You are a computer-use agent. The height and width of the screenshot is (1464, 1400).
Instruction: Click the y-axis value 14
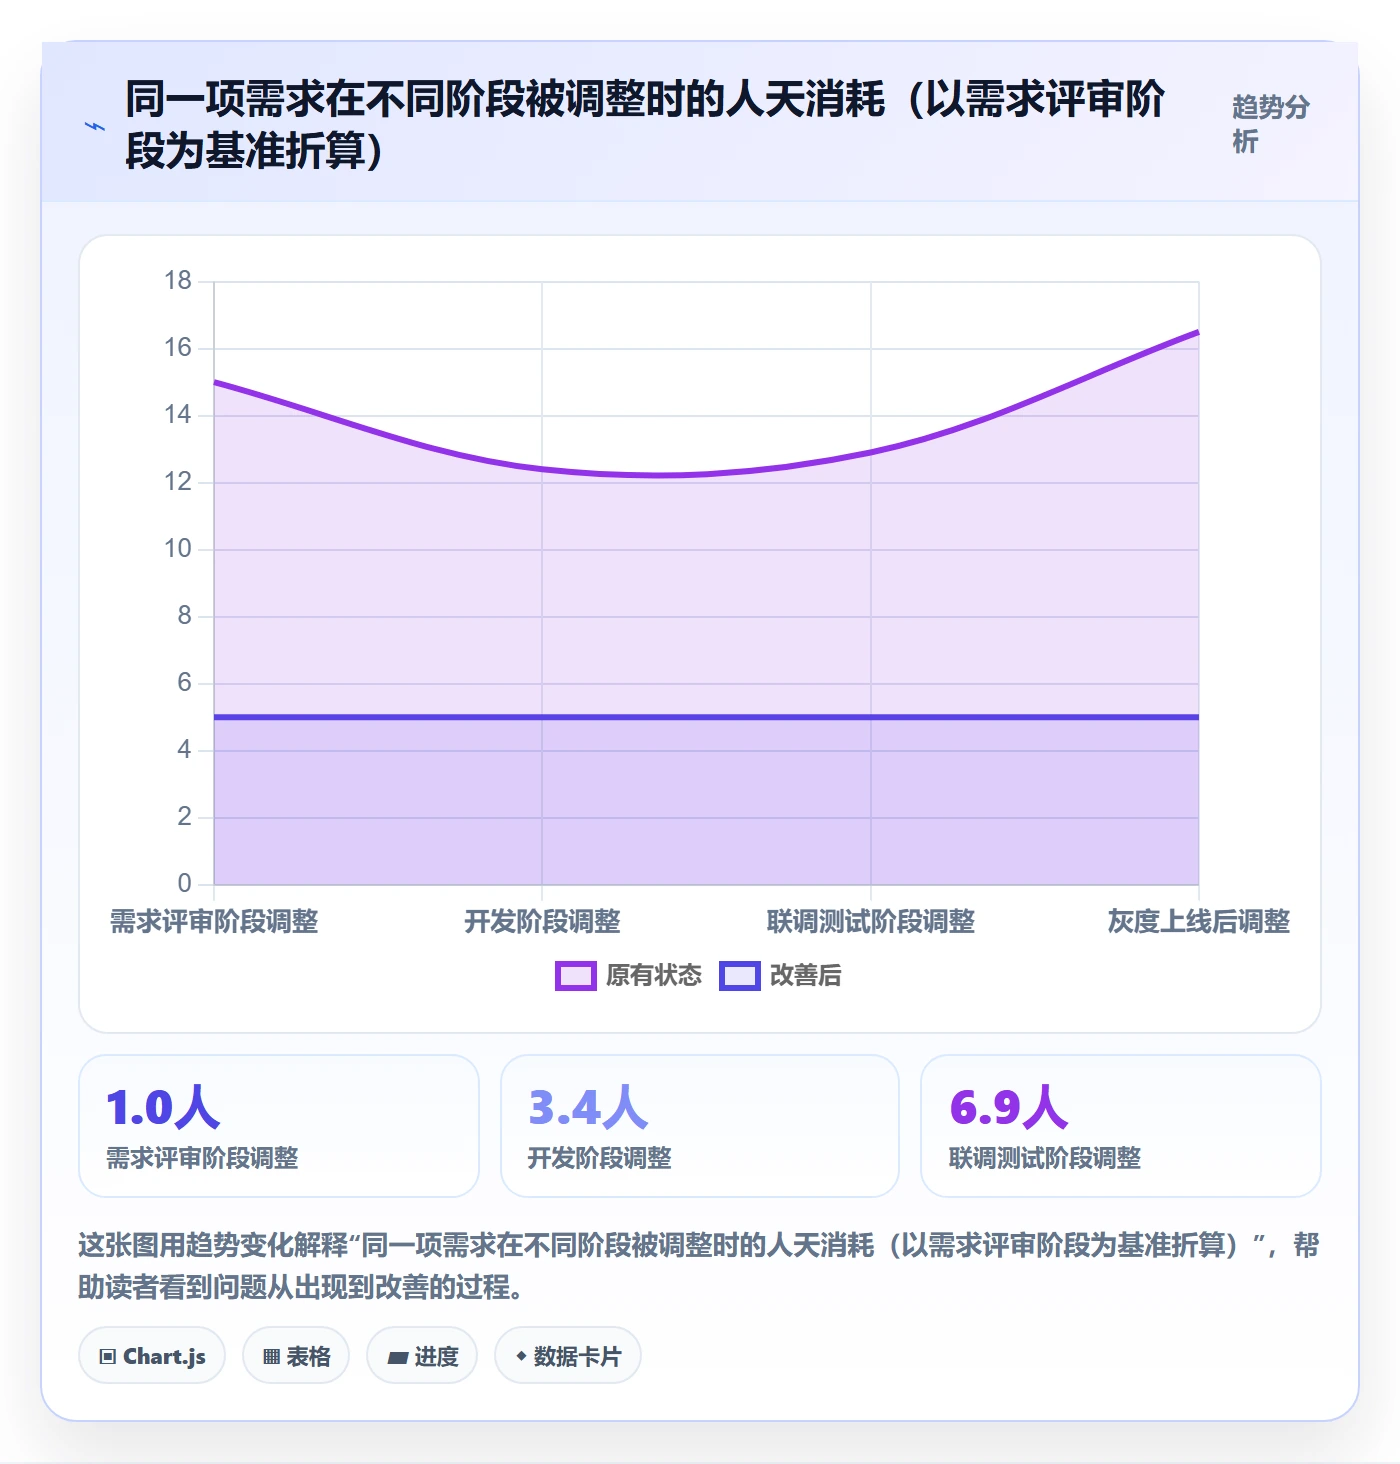(x=178, y=415)
